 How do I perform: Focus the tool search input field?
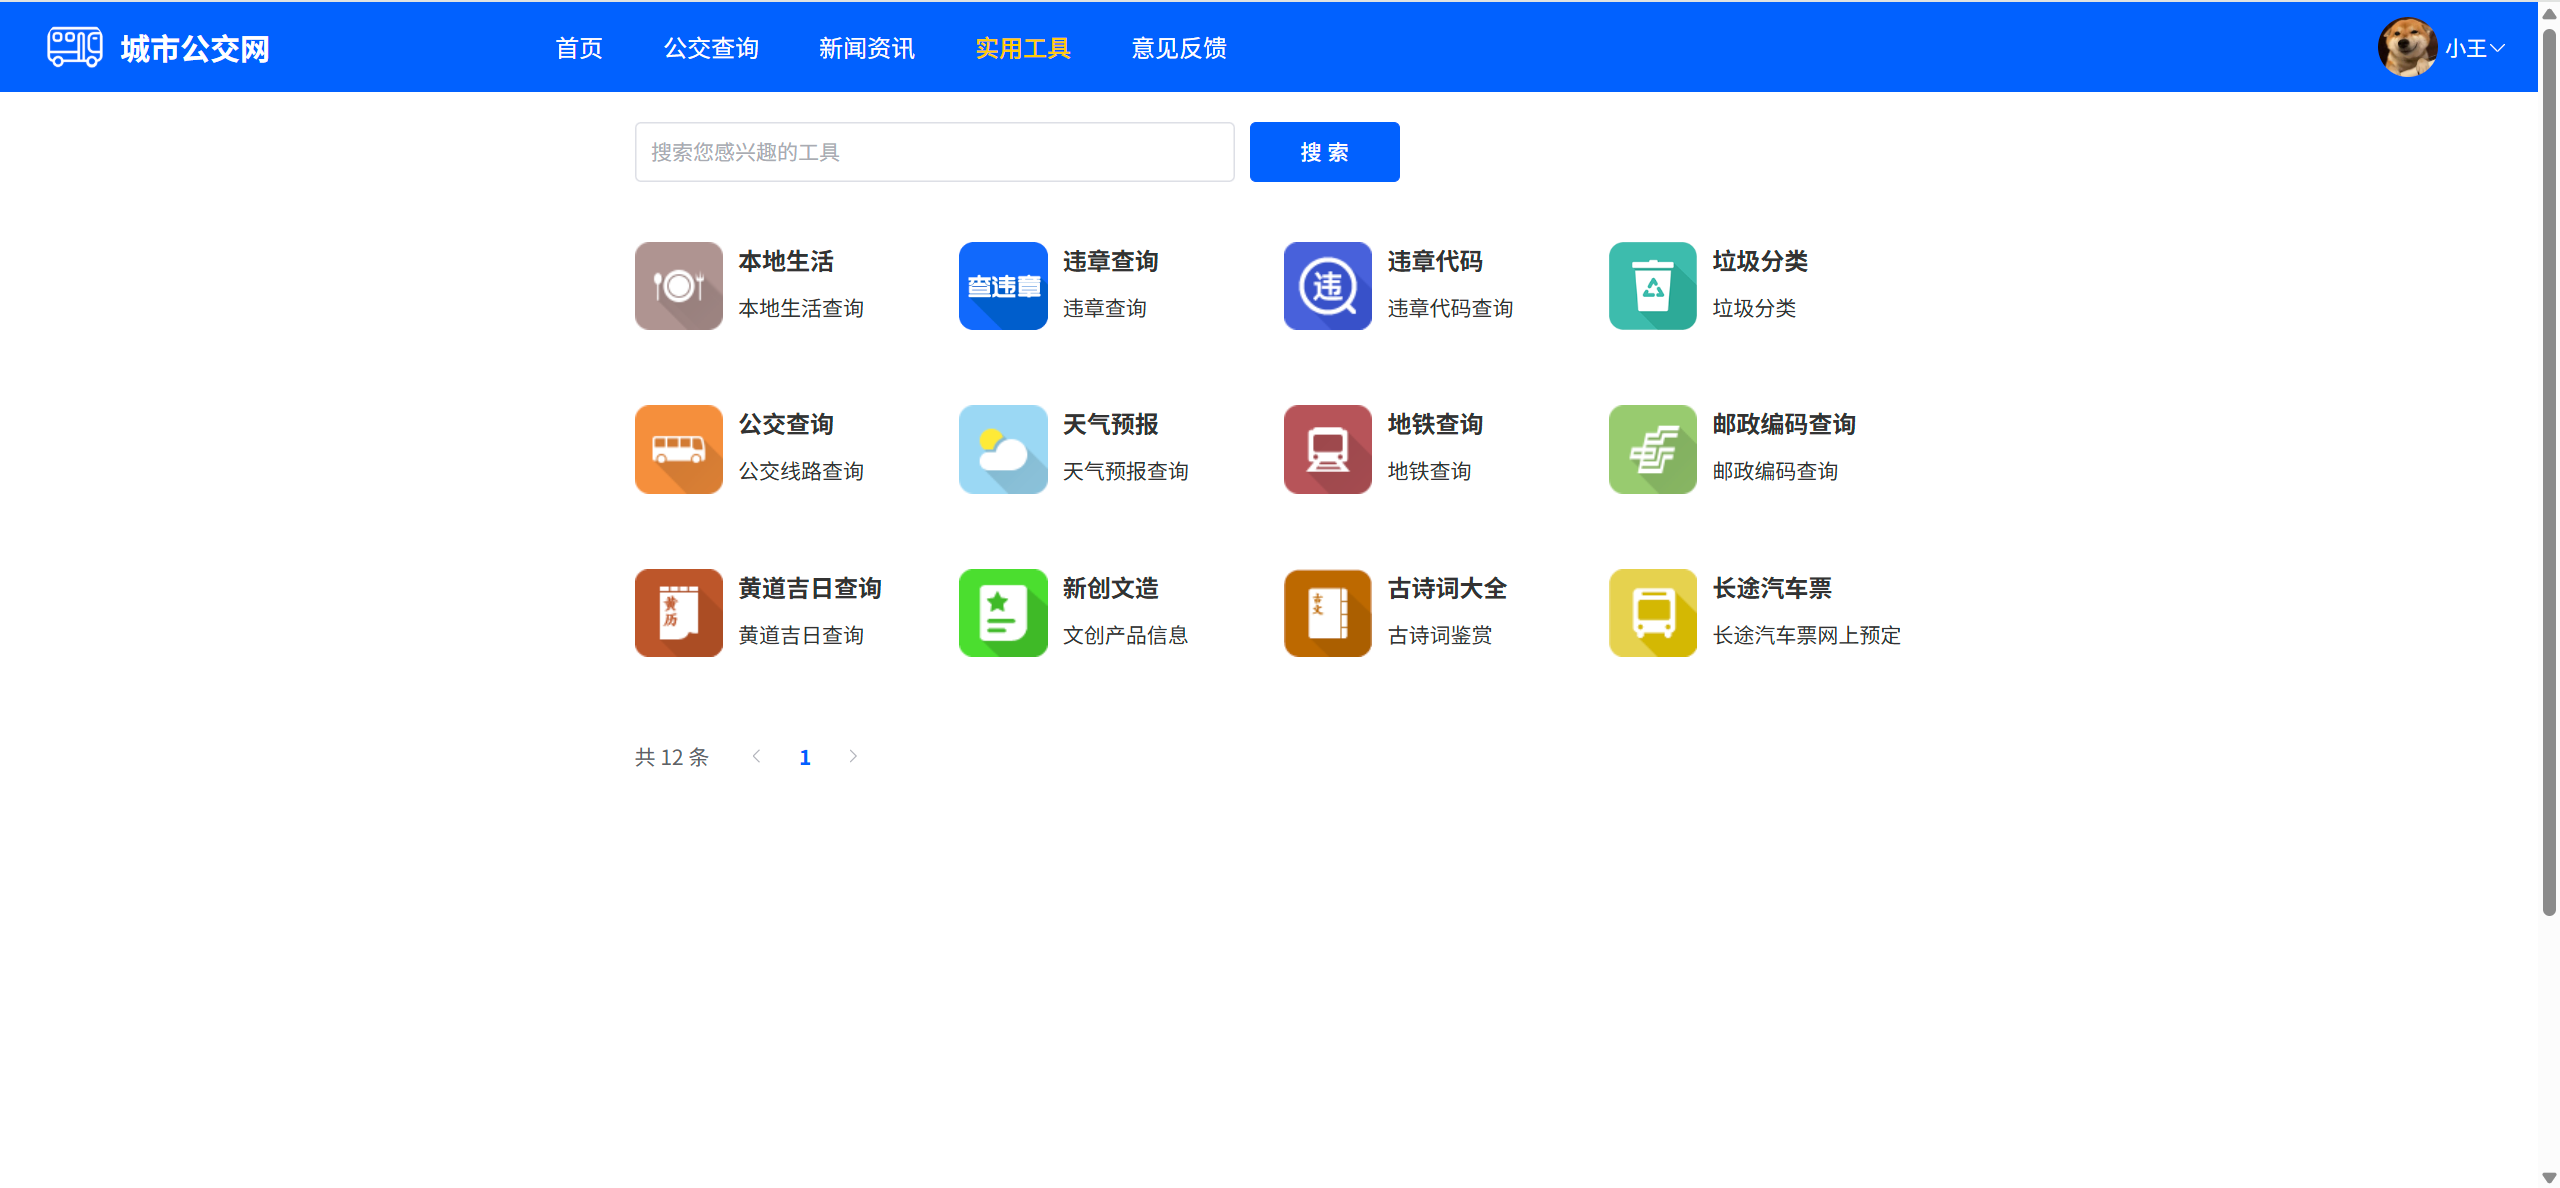coord(934,152)
